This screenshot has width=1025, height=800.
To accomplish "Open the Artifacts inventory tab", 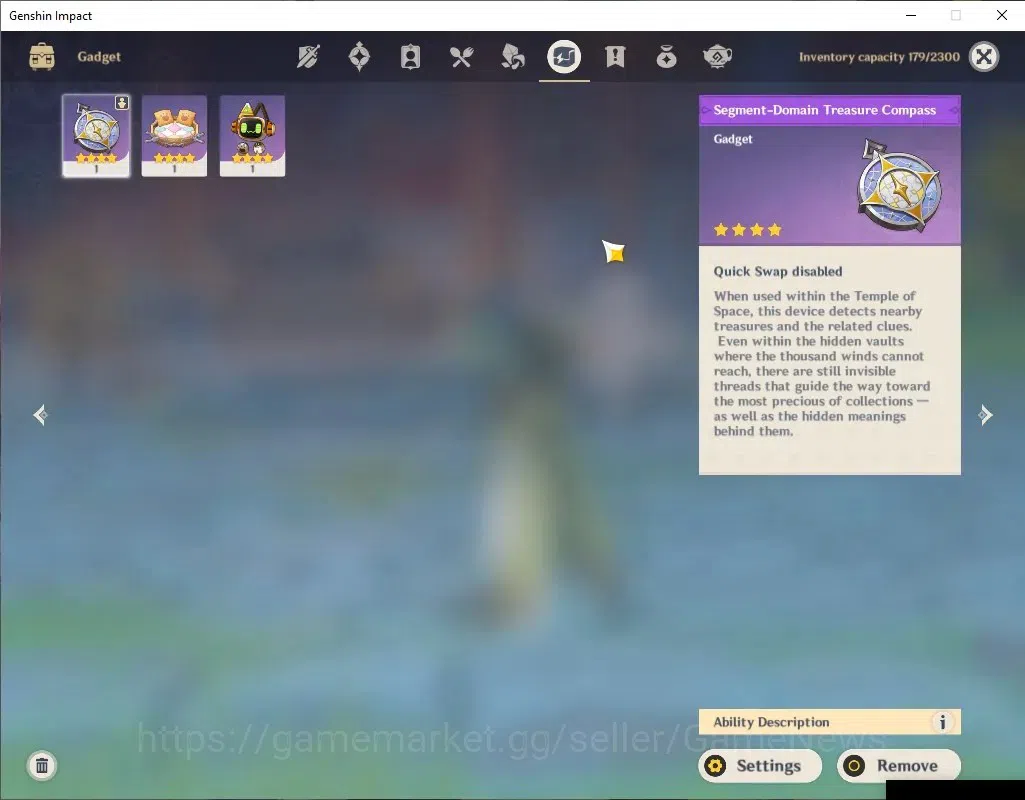I will 359,57.
